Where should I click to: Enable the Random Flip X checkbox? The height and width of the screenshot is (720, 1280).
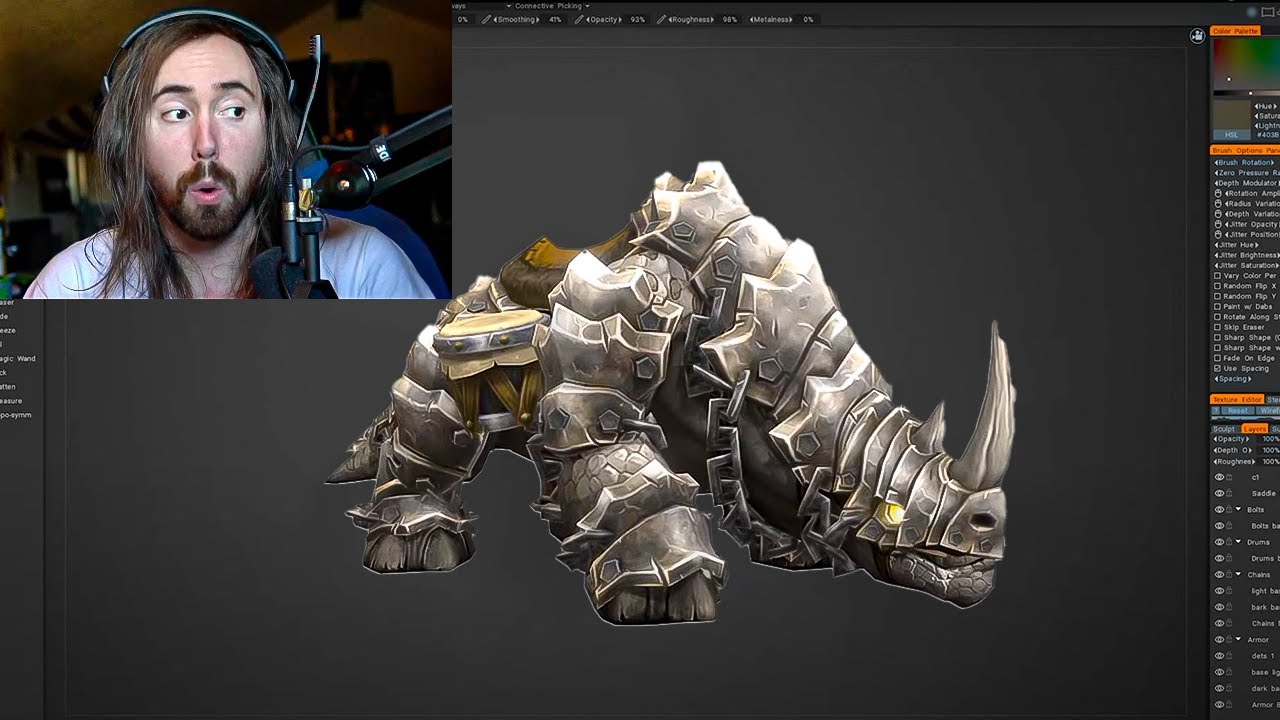[x=1218, y=286]
